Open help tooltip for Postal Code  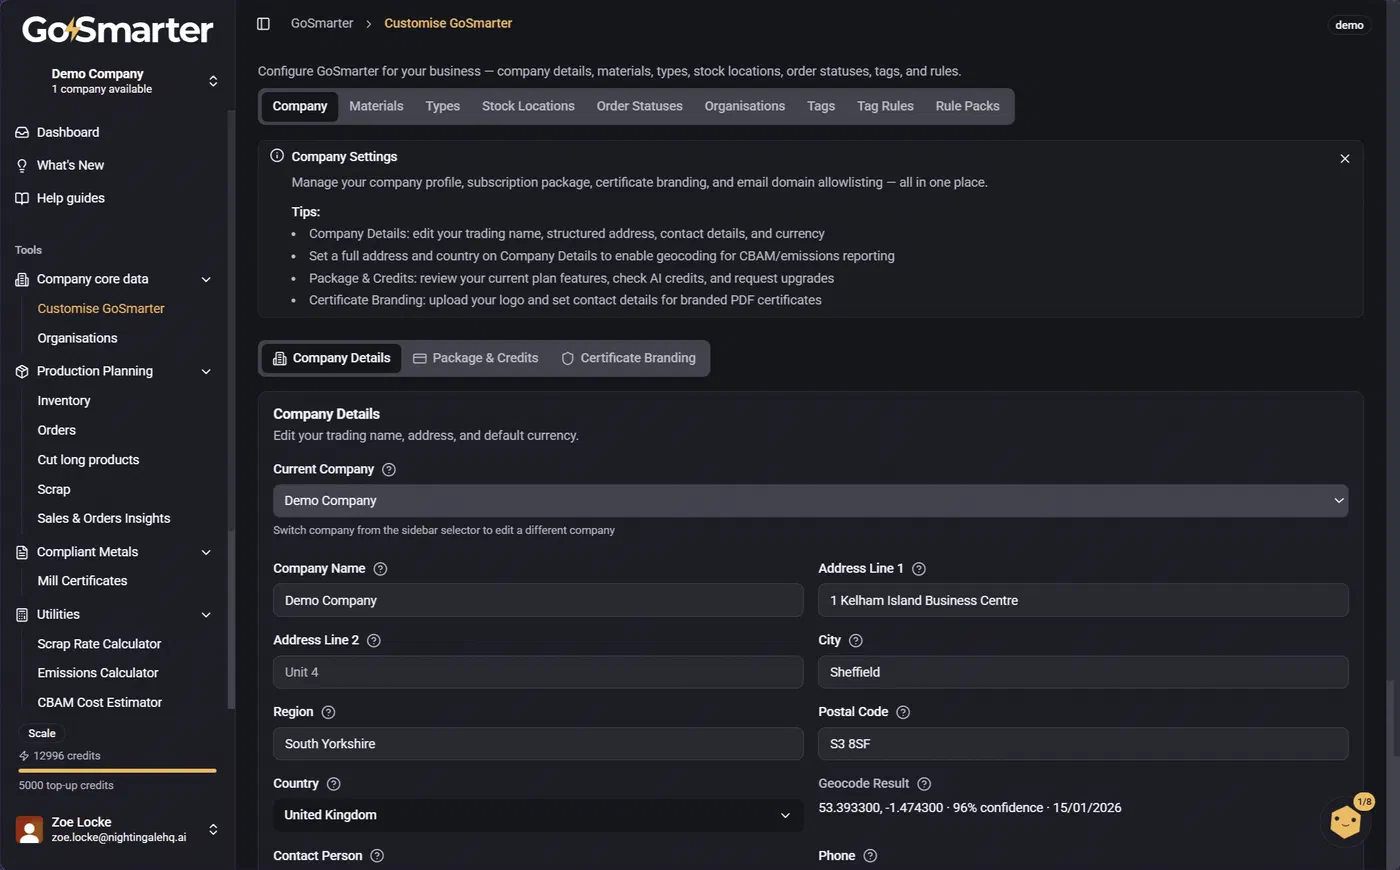pyautogui.click(x=903, y=712)
